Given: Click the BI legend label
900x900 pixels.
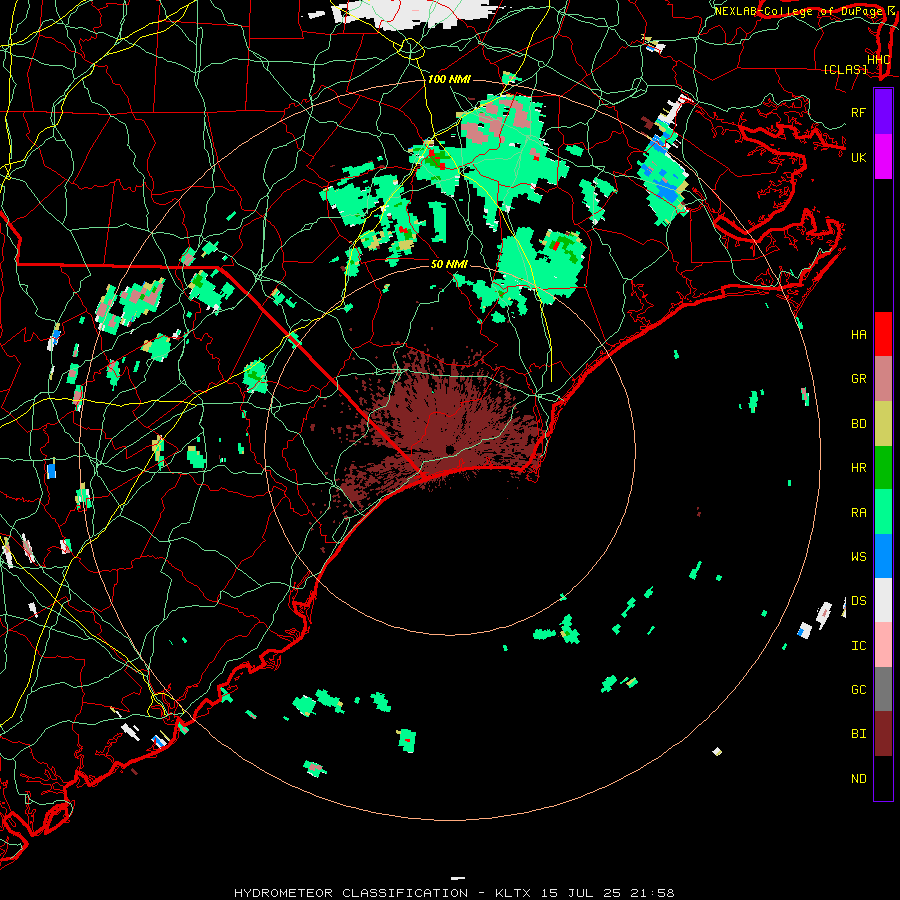Looking at the screenshot, I should tap(858, 734).
